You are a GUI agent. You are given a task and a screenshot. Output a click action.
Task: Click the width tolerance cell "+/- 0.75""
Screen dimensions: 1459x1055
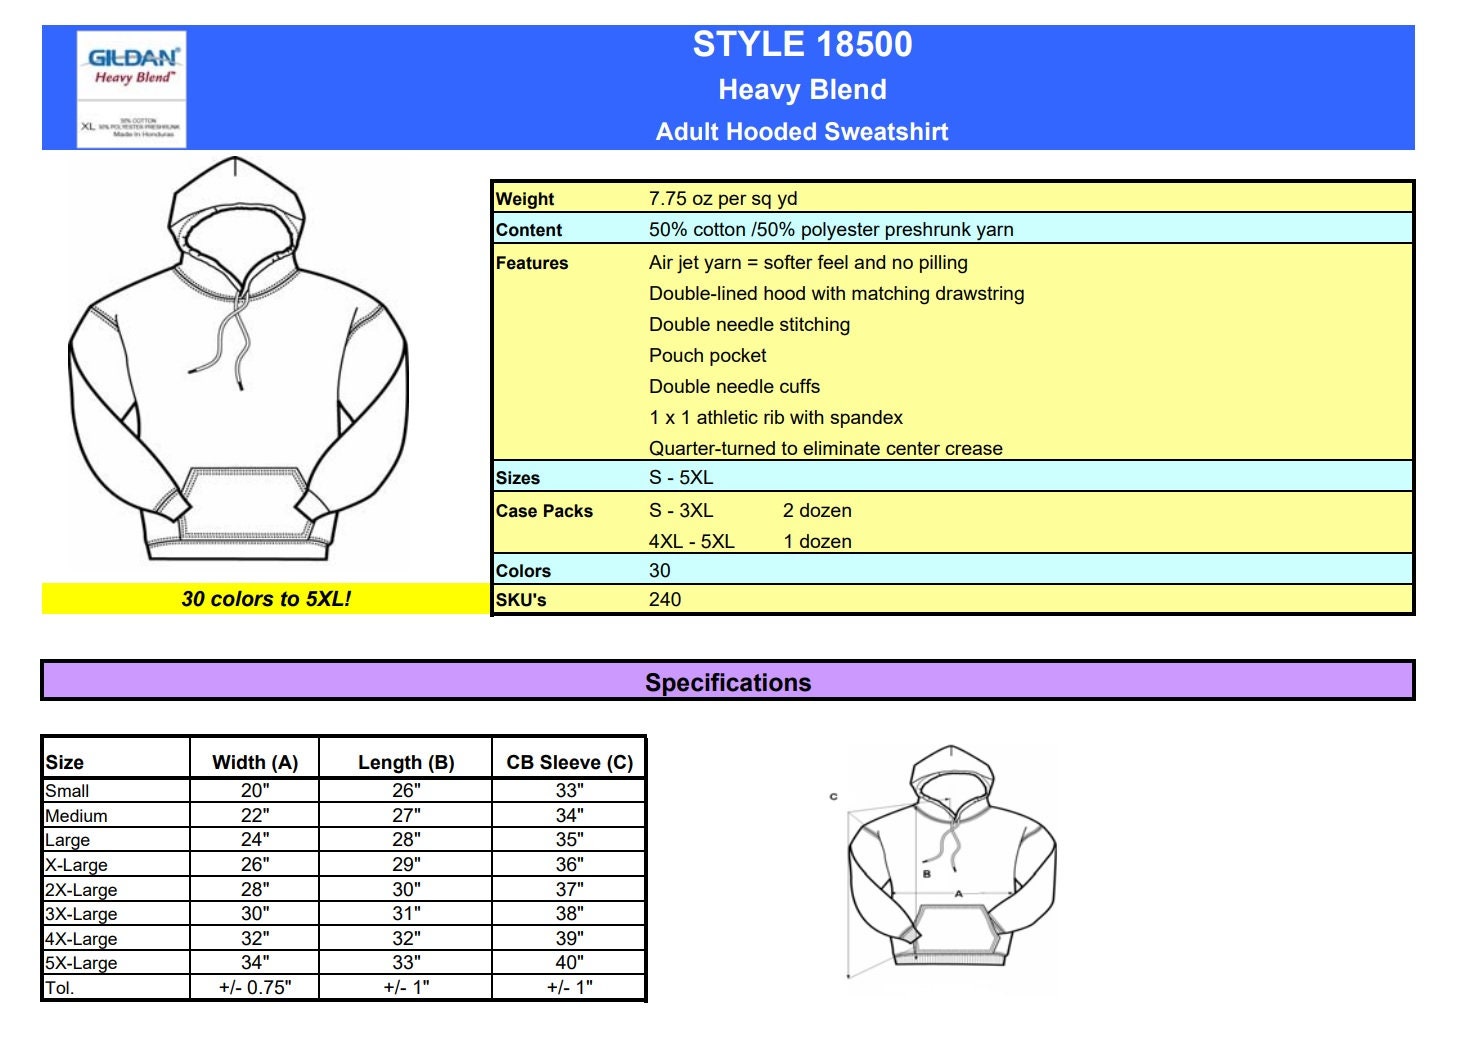point(255,987)
